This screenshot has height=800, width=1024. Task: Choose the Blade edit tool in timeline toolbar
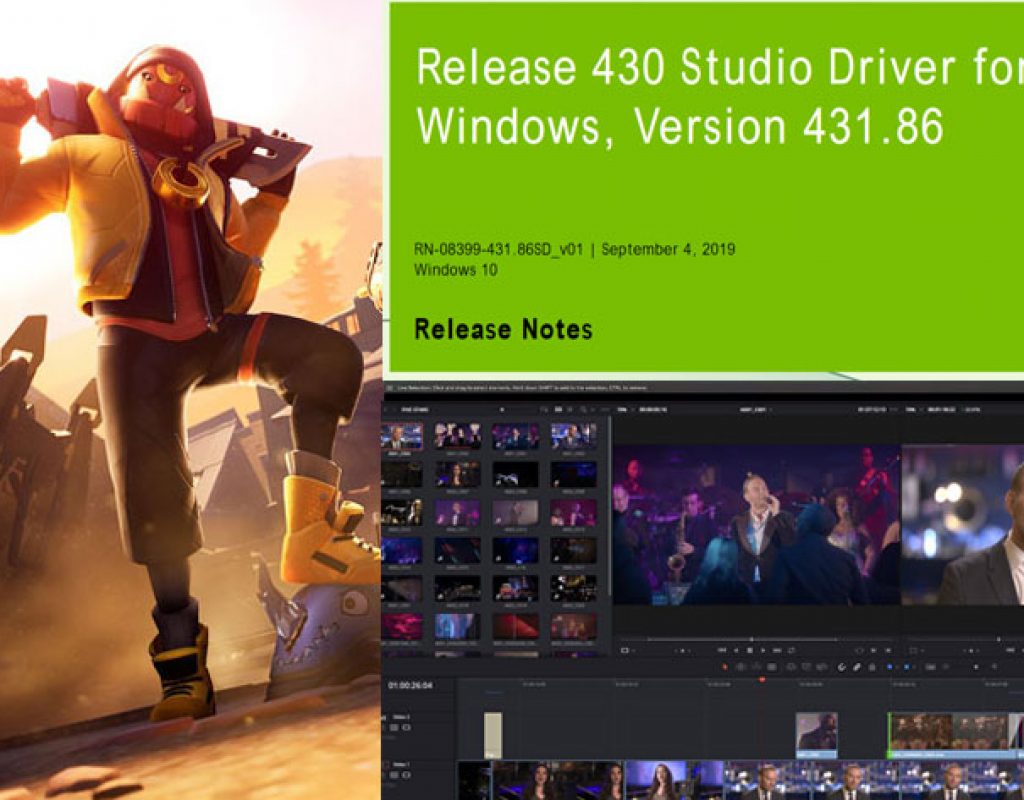point(772,667)
